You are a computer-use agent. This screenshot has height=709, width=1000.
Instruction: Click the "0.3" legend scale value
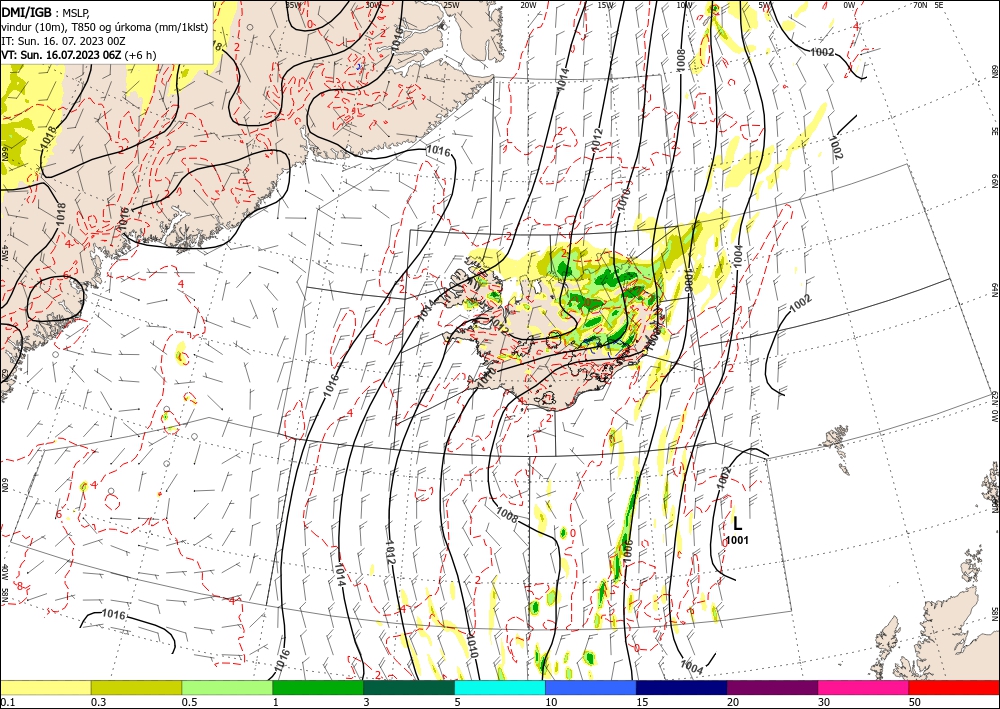click(98, 702)
